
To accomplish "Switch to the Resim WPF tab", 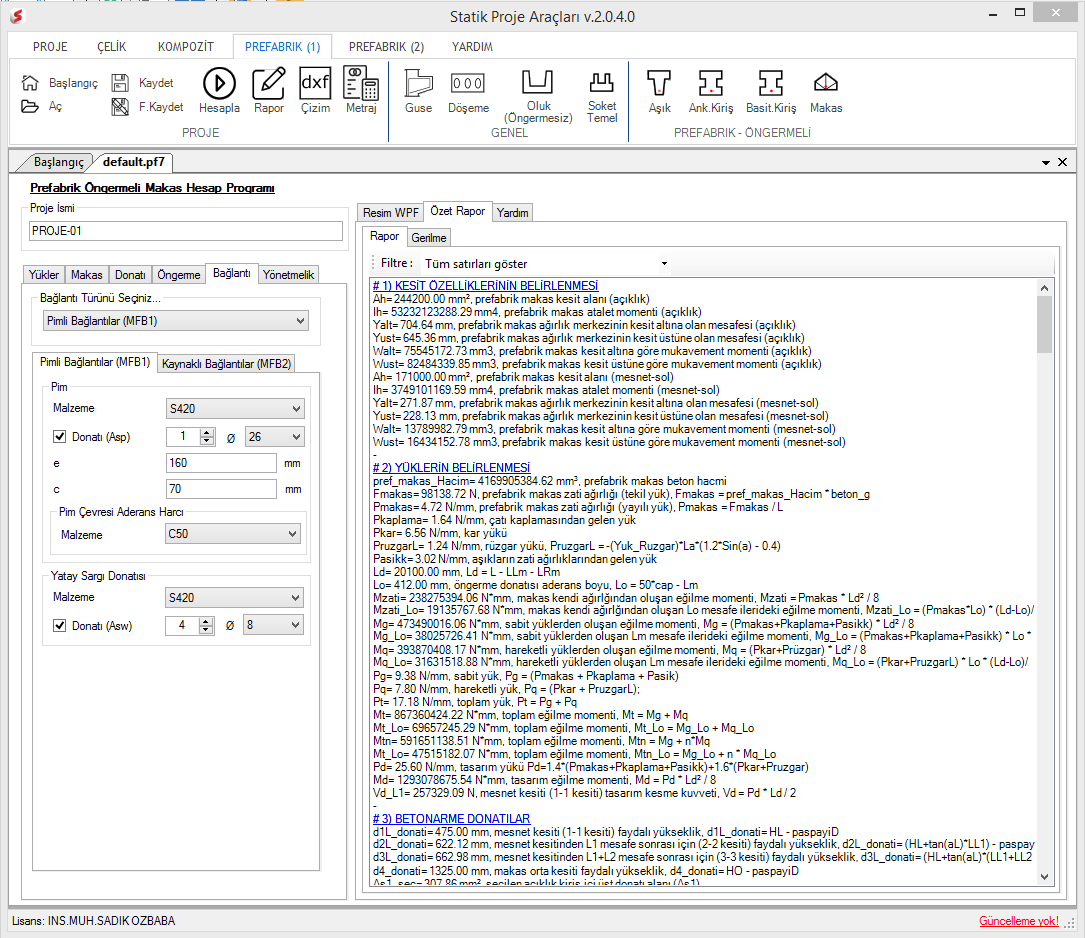I will pos(390,212).
